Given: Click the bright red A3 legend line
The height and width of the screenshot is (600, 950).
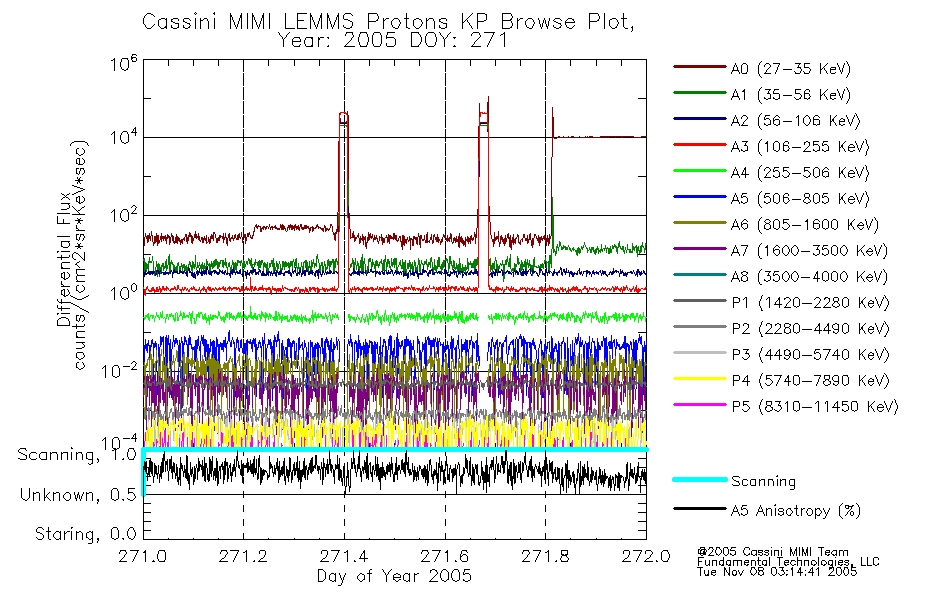Looking at the screenshot, I should pos(699,145).
